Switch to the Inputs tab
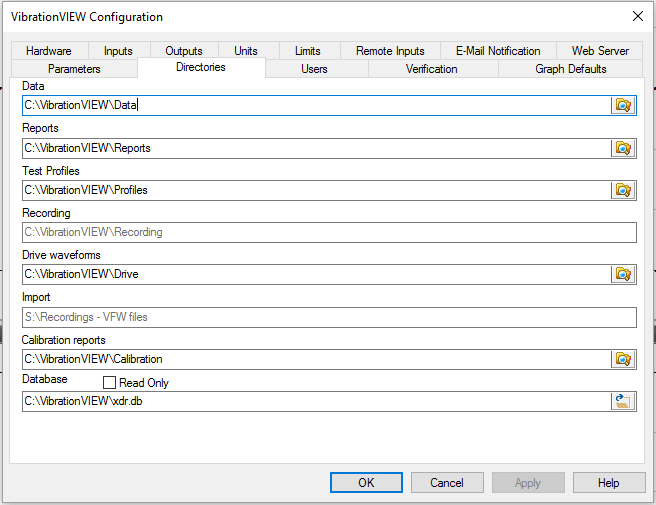Screen dimensions: 656x505 [118, 51]
